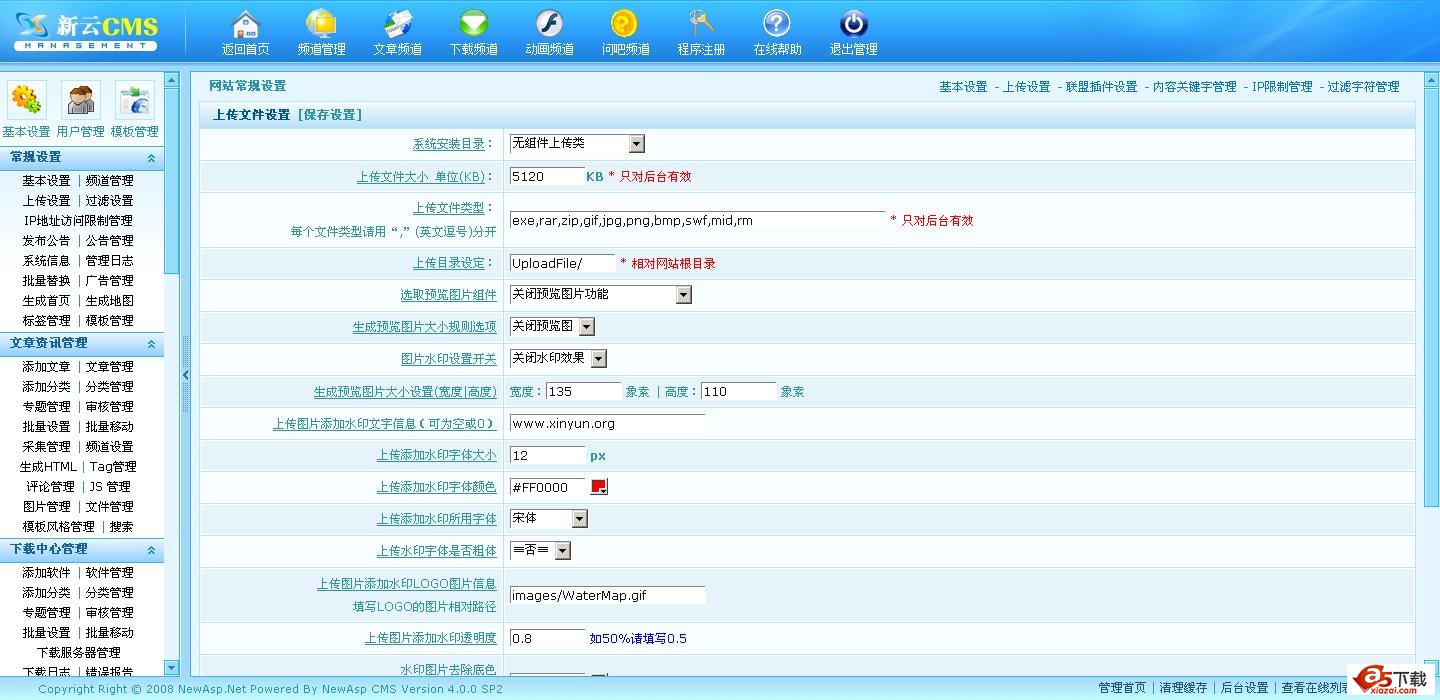Click the 退出管理 logout power icon
Viewport: 1440px width, 700px height.
tap(853, 24)
